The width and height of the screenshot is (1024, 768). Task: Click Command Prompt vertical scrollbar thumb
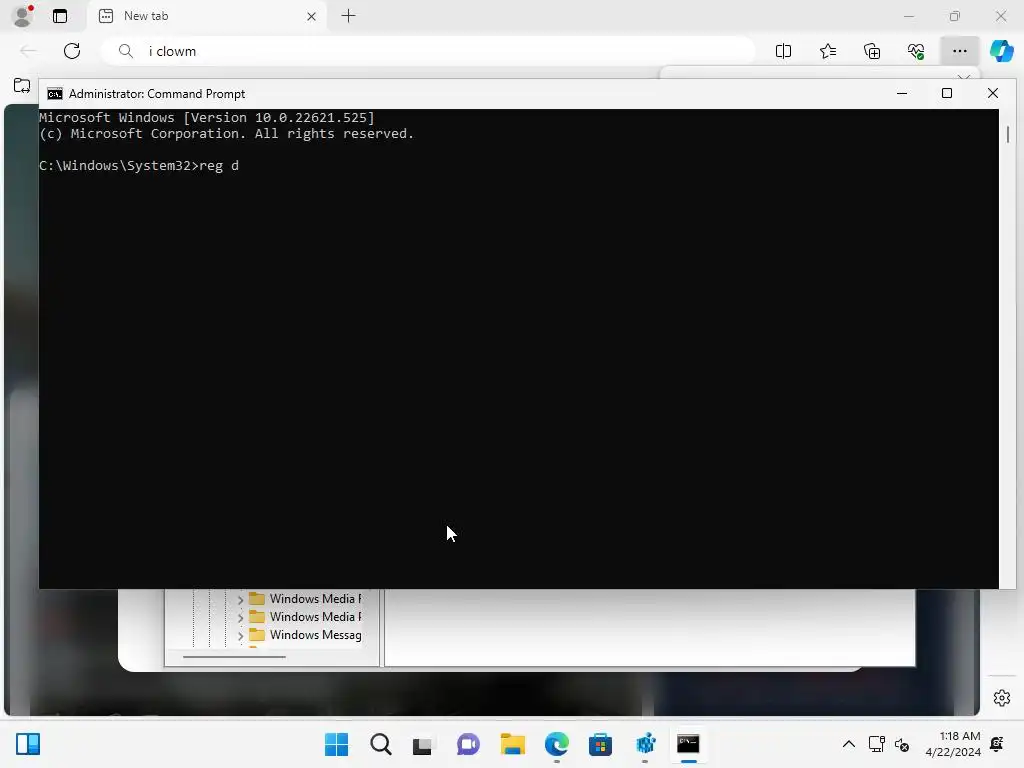point(1008,135)
